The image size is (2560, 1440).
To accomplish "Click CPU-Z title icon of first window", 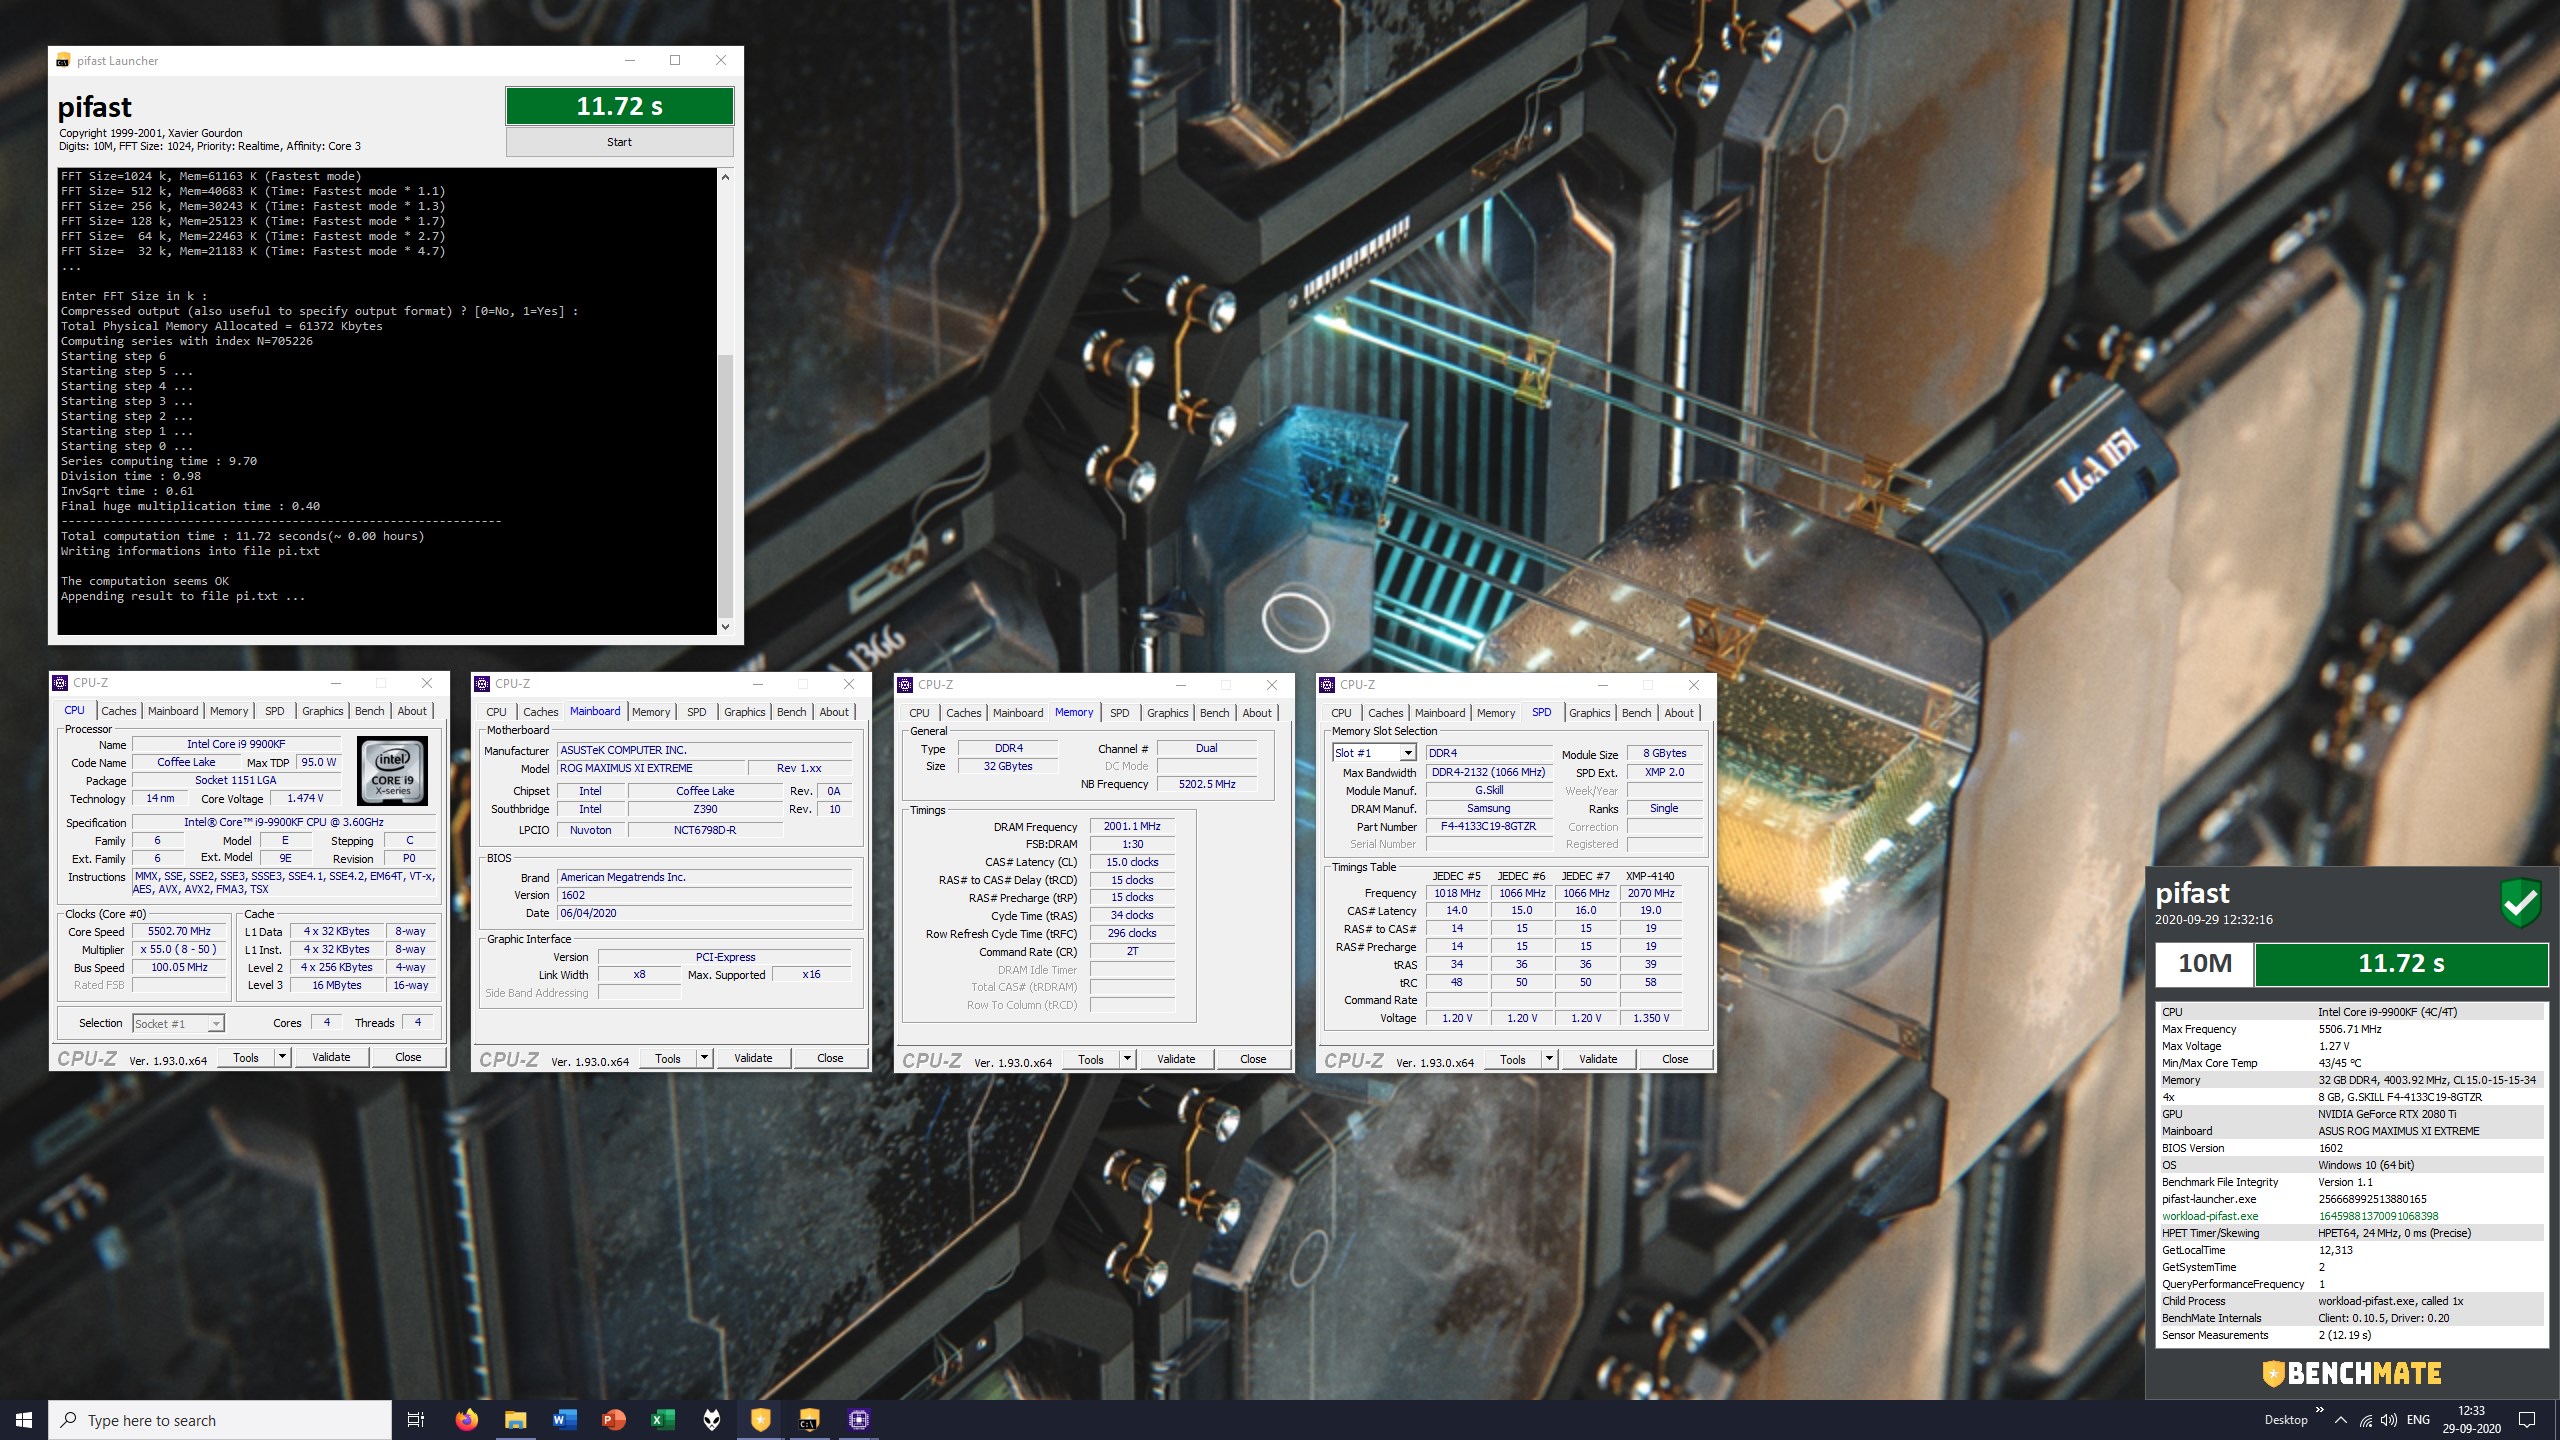I will pos(60,683).
